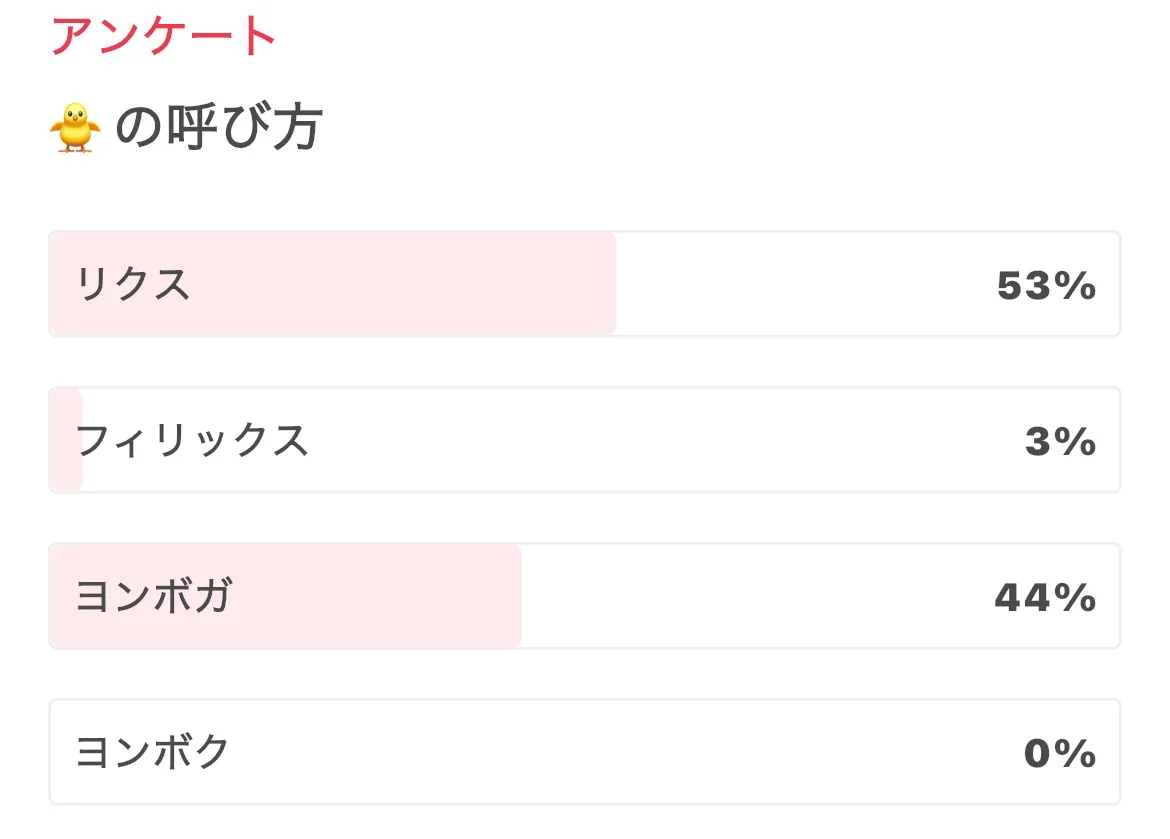
Task: Choose the ヨンボク poll option
Action: click(x=584, y=752)
